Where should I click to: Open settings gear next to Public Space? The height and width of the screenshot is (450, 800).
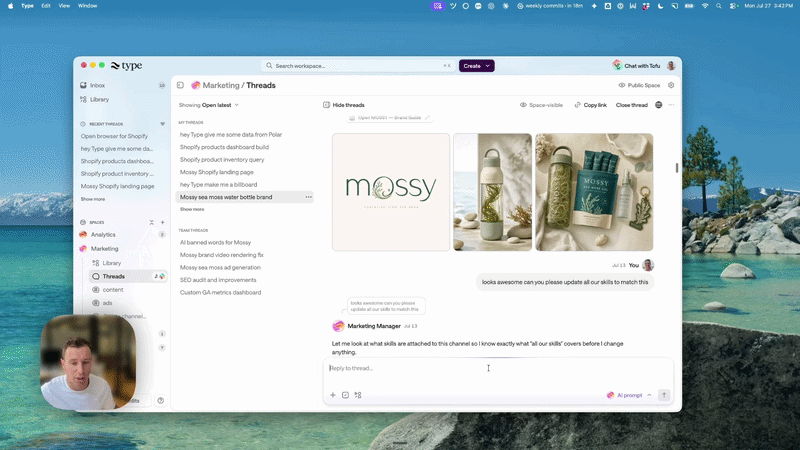point(671,85)
